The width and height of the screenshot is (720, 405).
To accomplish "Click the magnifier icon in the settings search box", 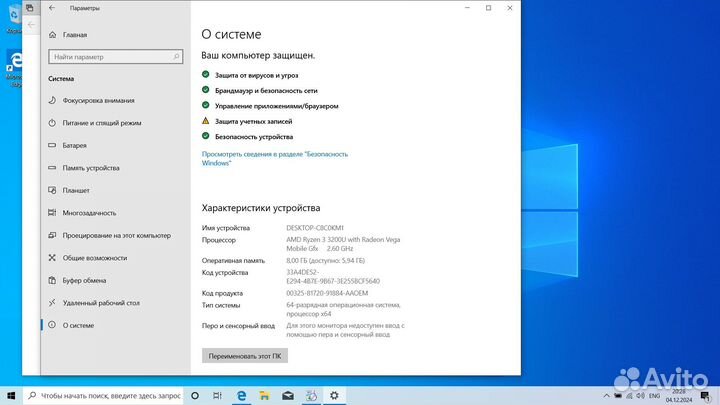I will [x=176, y=57].
